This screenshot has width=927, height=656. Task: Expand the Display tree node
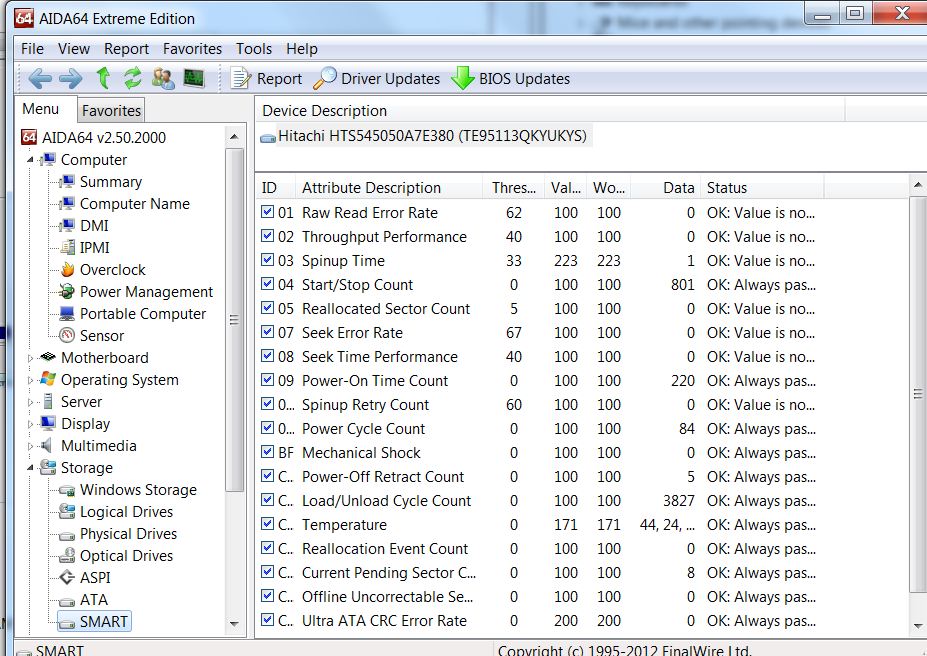pos(30,424)
